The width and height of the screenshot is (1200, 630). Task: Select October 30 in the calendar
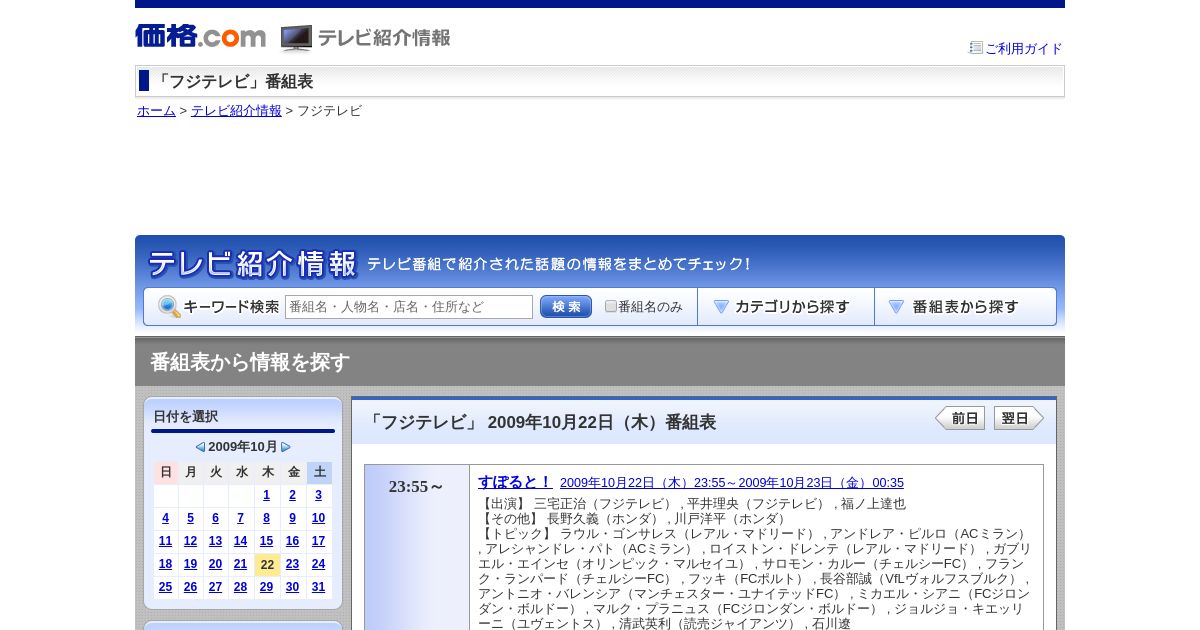point(293,587)
